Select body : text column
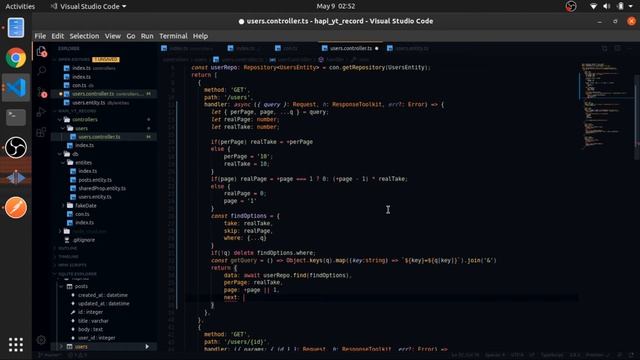The image size is (640, 360). [91, 329]
